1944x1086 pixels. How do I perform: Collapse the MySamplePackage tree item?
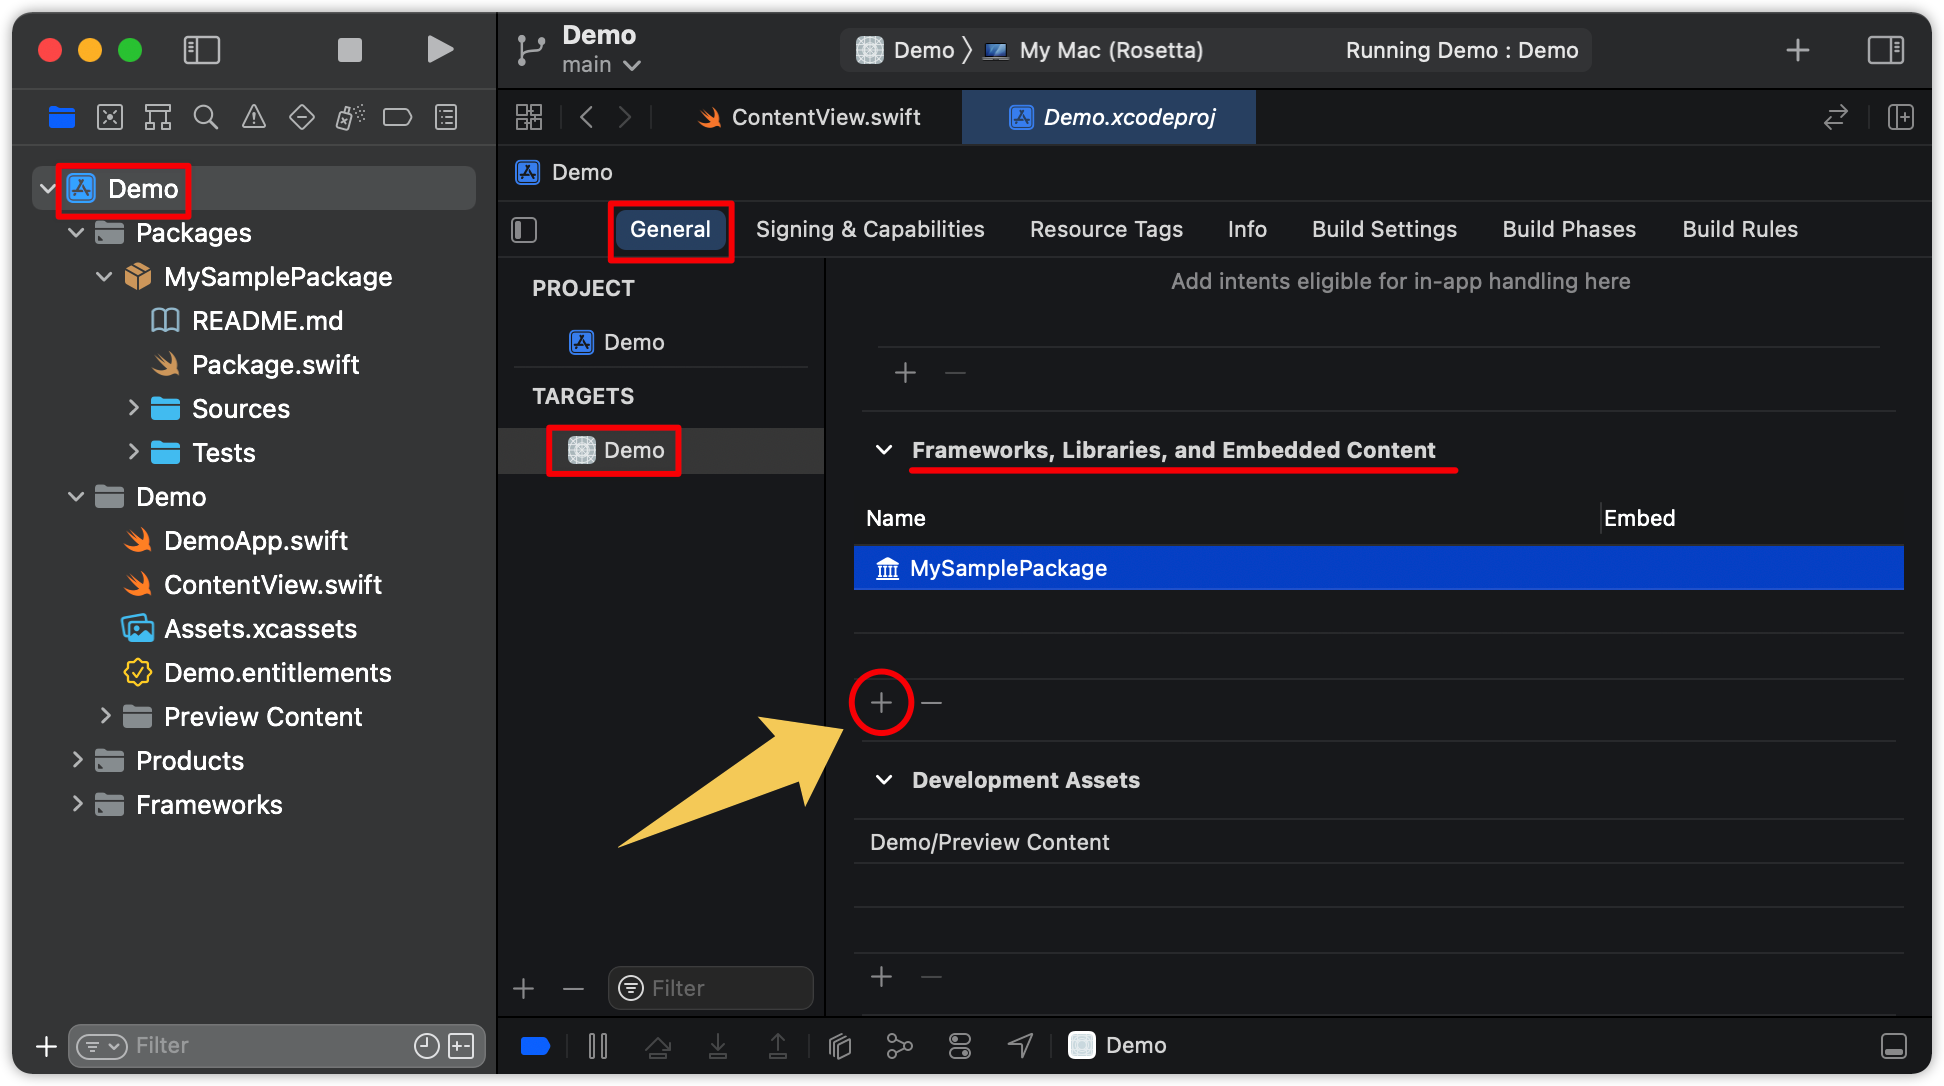pyautogui.click(x=104, y=277)
